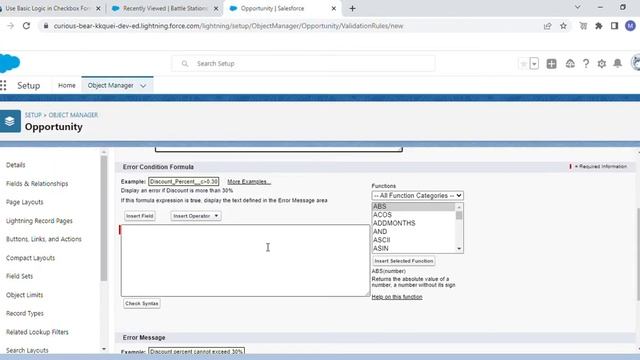Image resolution: width=640 pixels, height=360 pixels.
Task: Select ABS in the functions list
Action: click(413, 207)
